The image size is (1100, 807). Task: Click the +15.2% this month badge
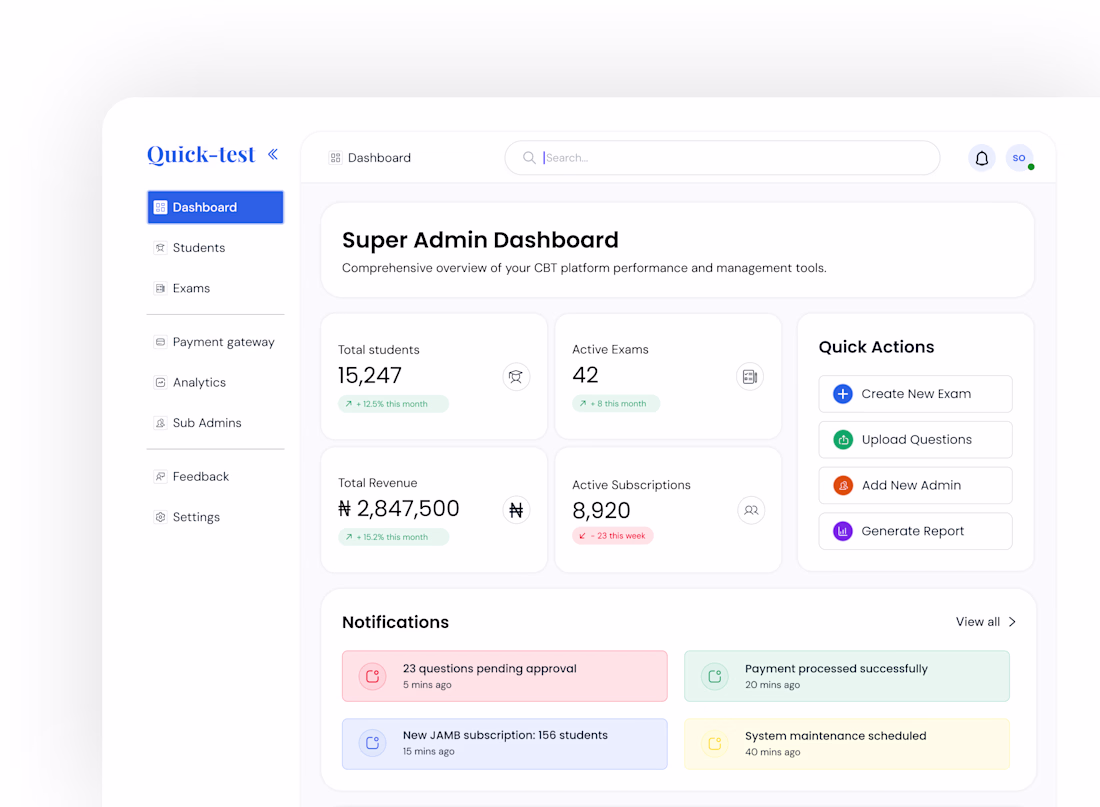[393, 537]
